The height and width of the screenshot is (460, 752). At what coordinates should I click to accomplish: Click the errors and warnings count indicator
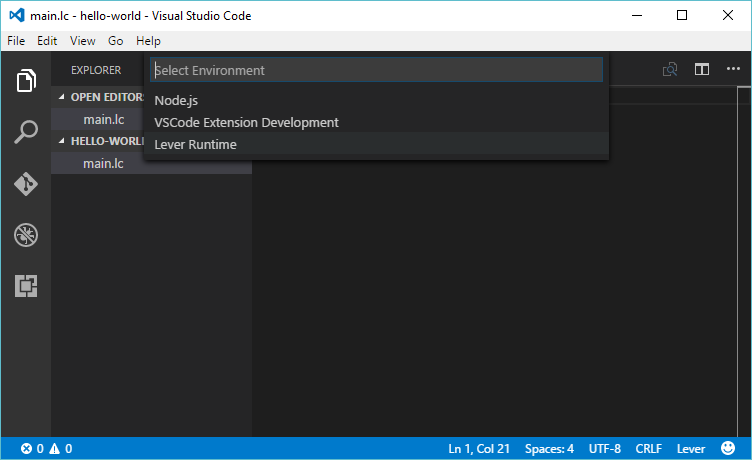pyautogui.click(x=46, y=449)
